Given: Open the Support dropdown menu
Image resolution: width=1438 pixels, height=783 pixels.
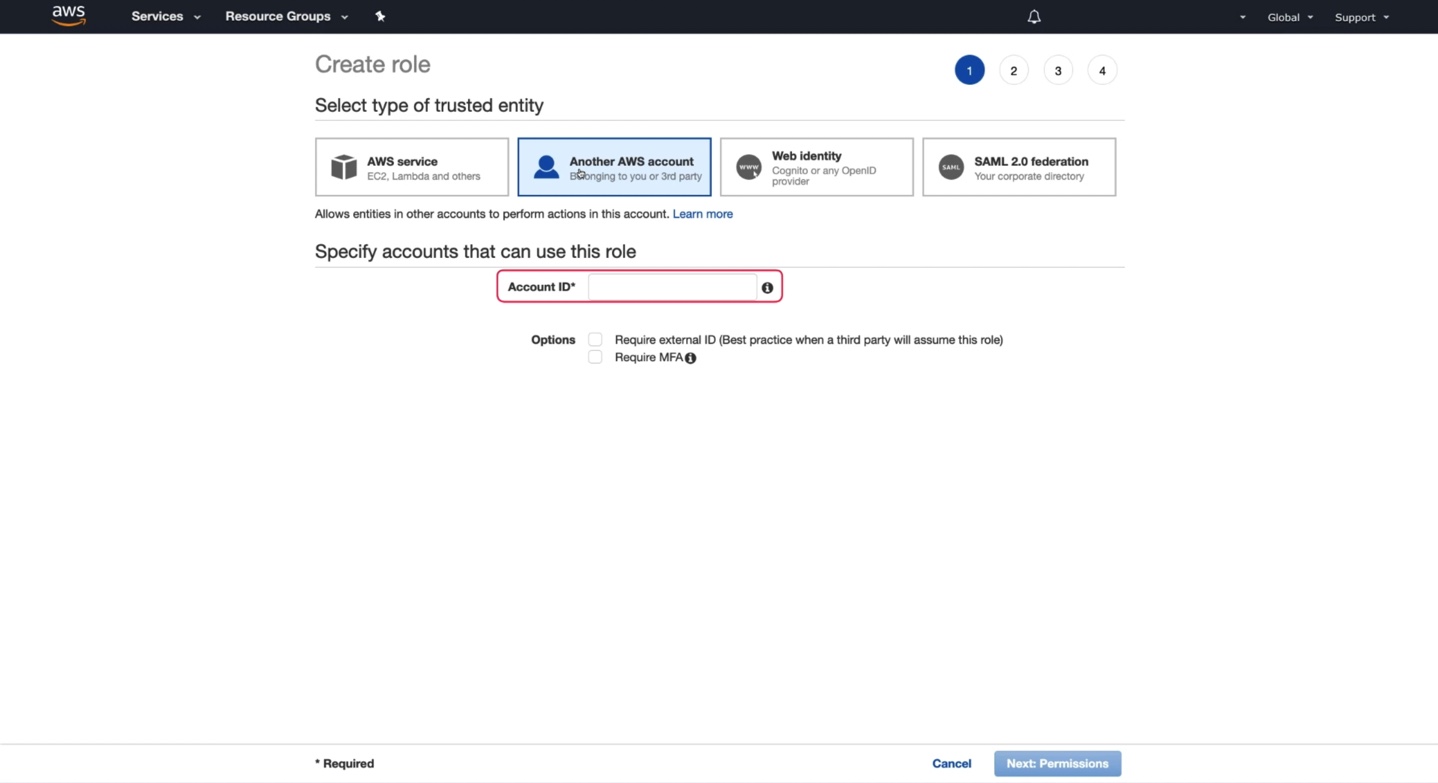Looking at the screenshot, I should point(1362,17).
